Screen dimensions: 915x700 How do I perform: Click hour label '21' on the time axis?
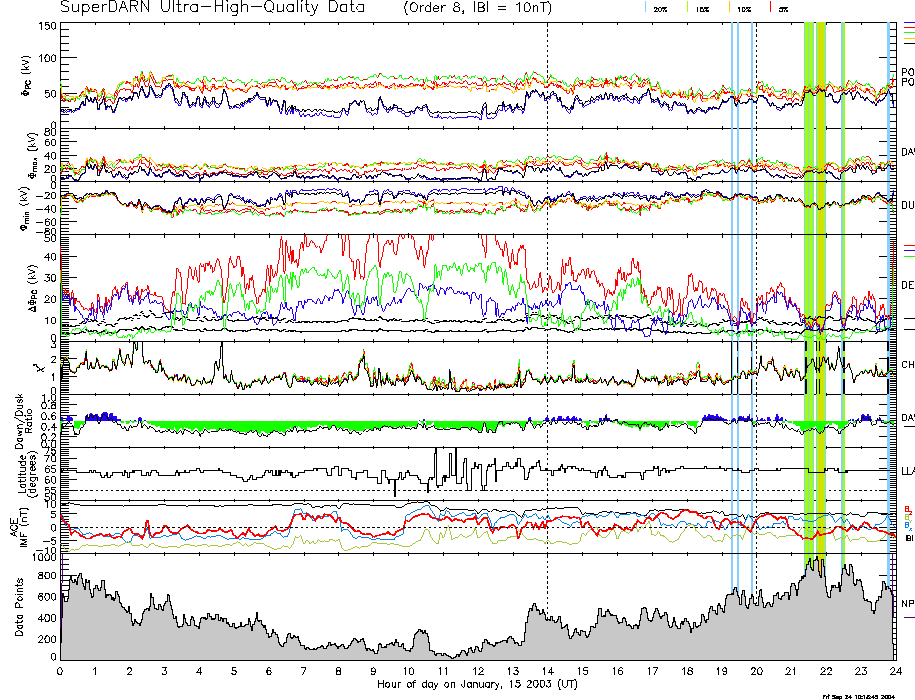point(791,671)
